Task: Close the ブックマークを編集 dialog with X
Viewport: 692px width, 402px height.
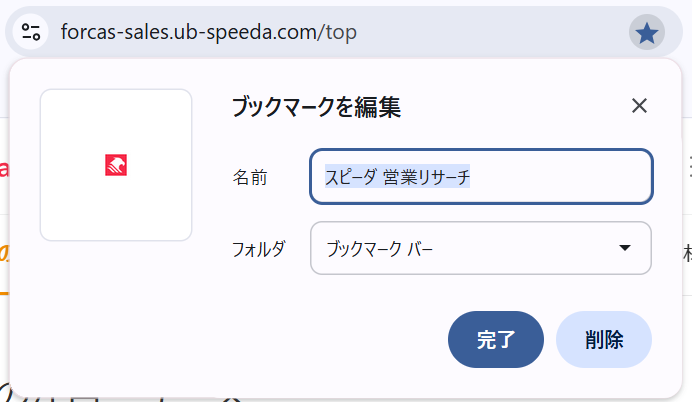Action: 640,106
